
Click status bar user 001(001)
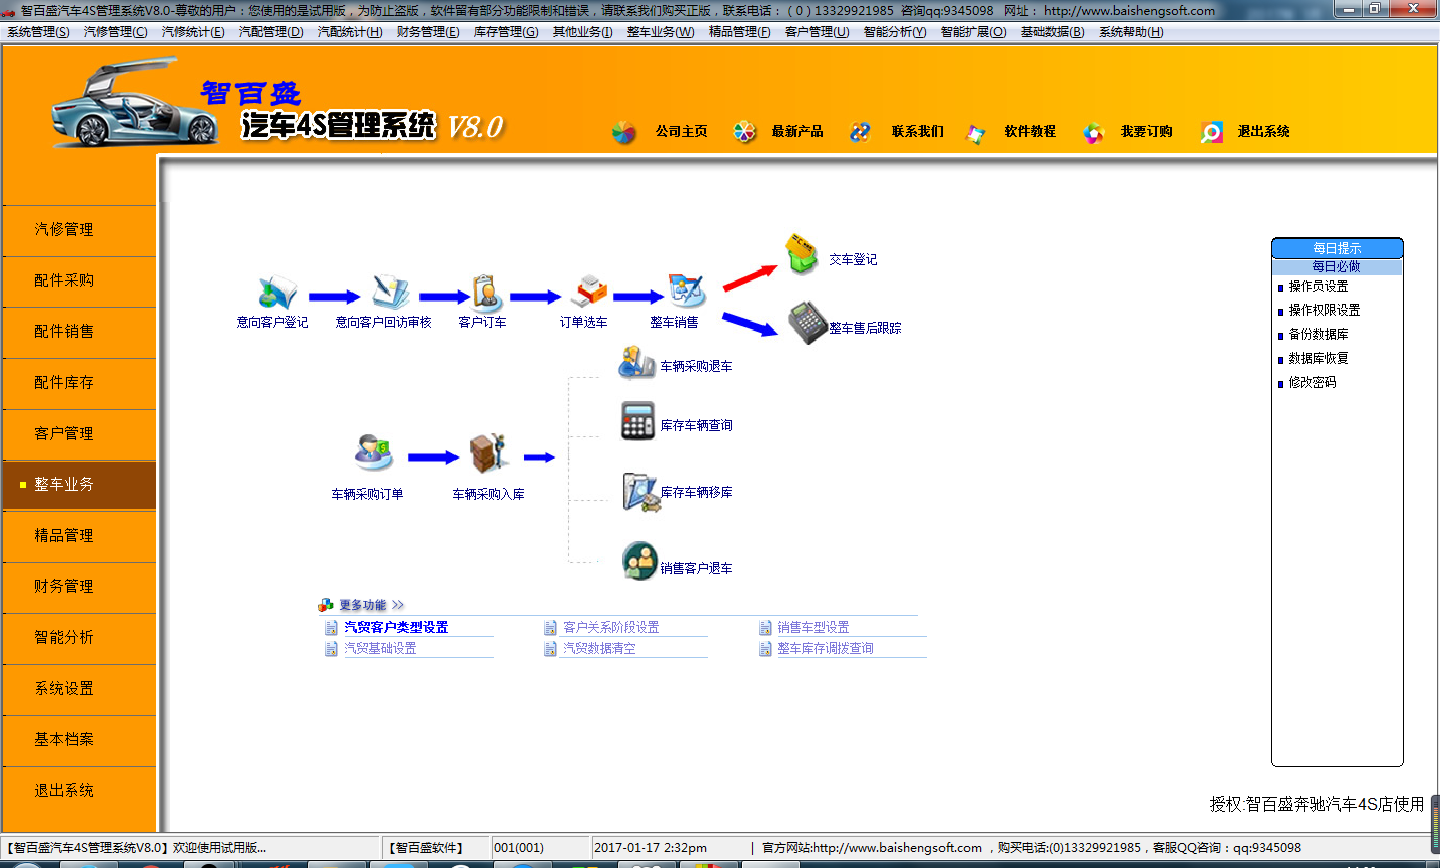click(519, 847)
